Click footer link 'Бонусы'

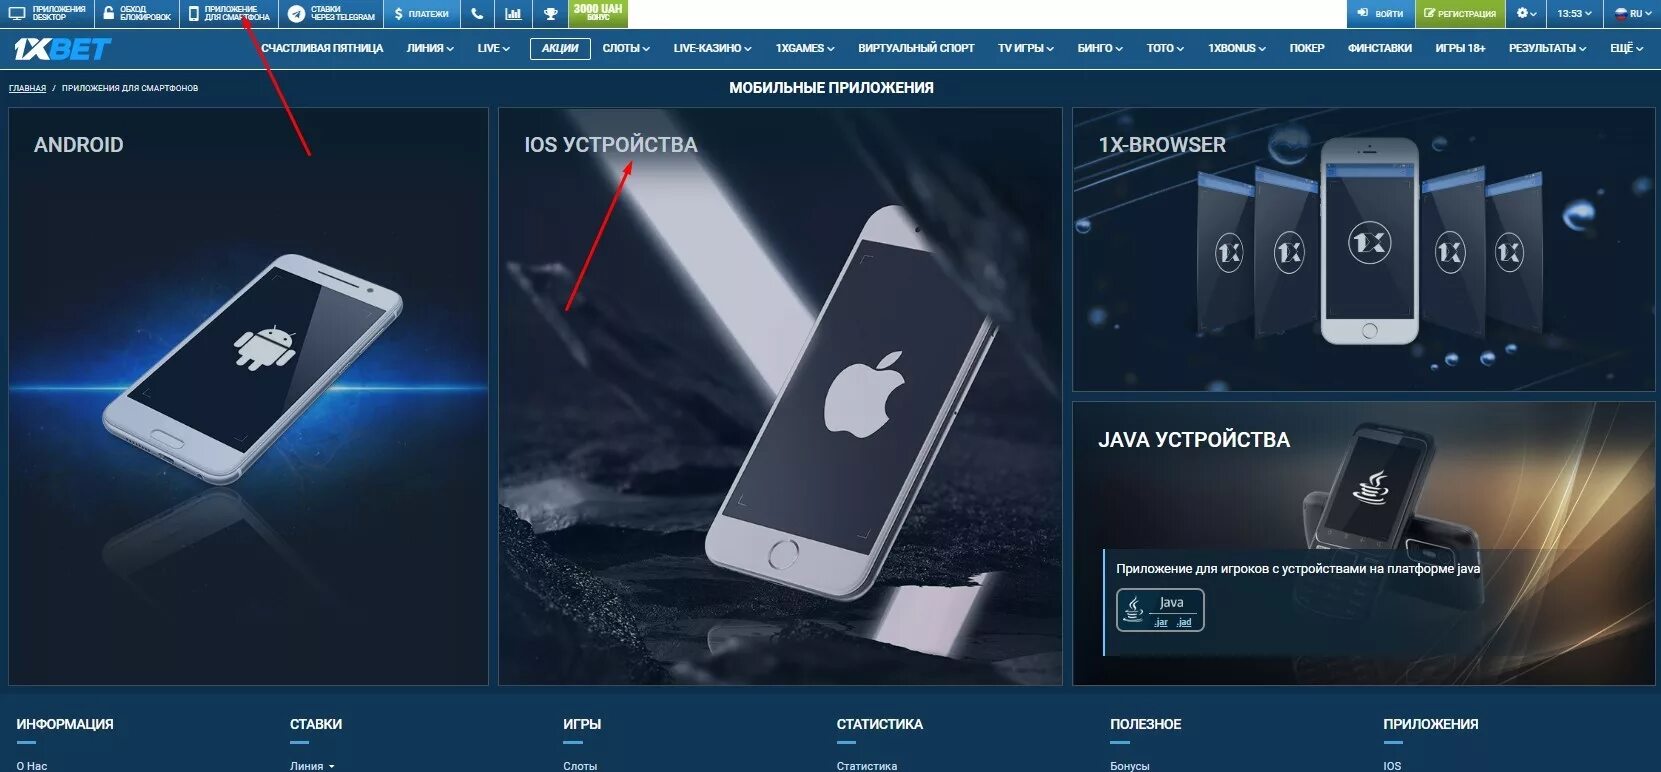[1130, 766]
